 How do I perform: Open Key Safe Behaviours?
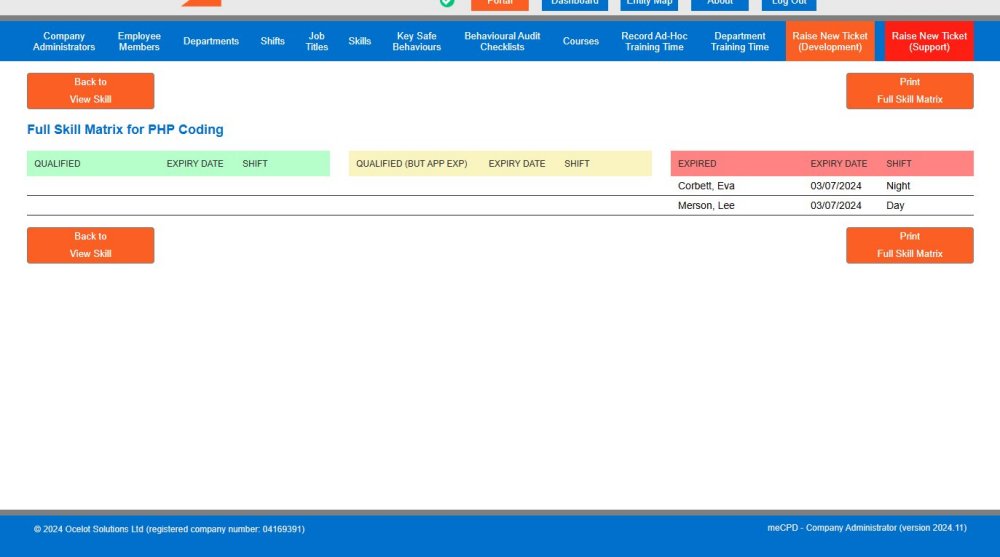[417, 41]
